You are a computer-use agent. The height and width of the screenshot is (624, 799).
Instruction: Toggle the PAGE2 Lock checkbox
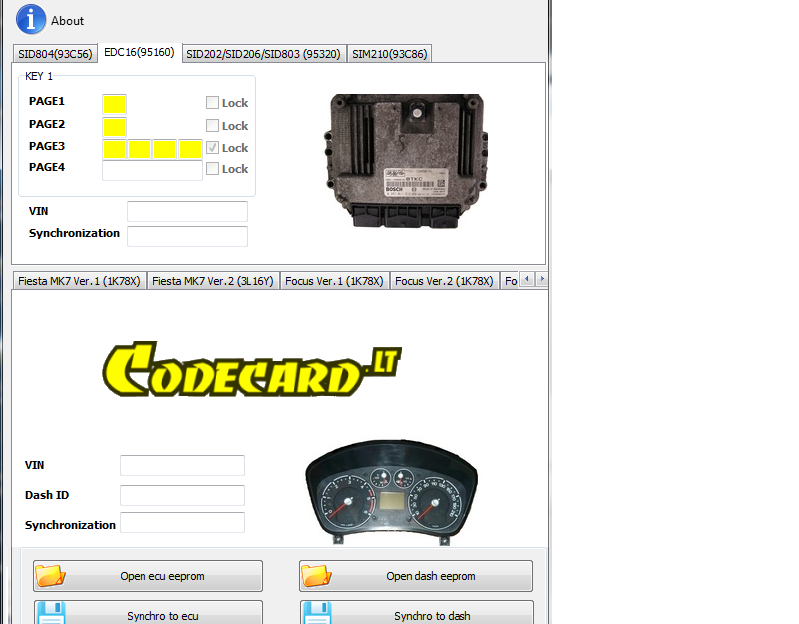212,125
